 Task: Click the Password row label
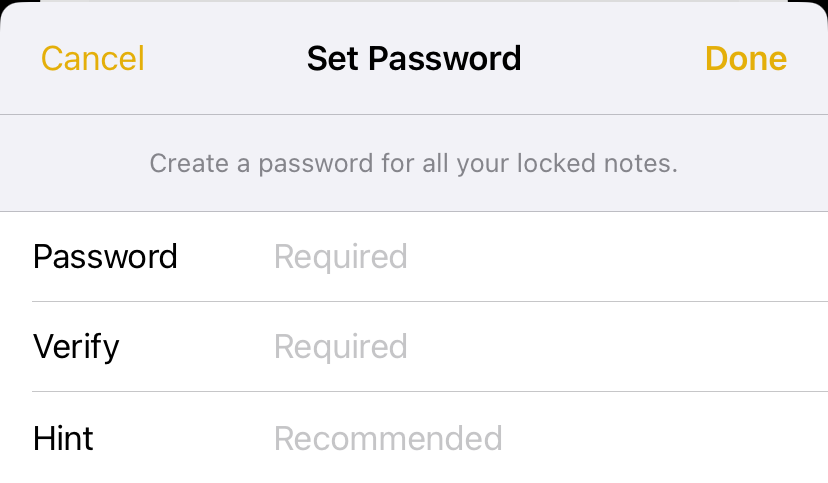point(105,257)
